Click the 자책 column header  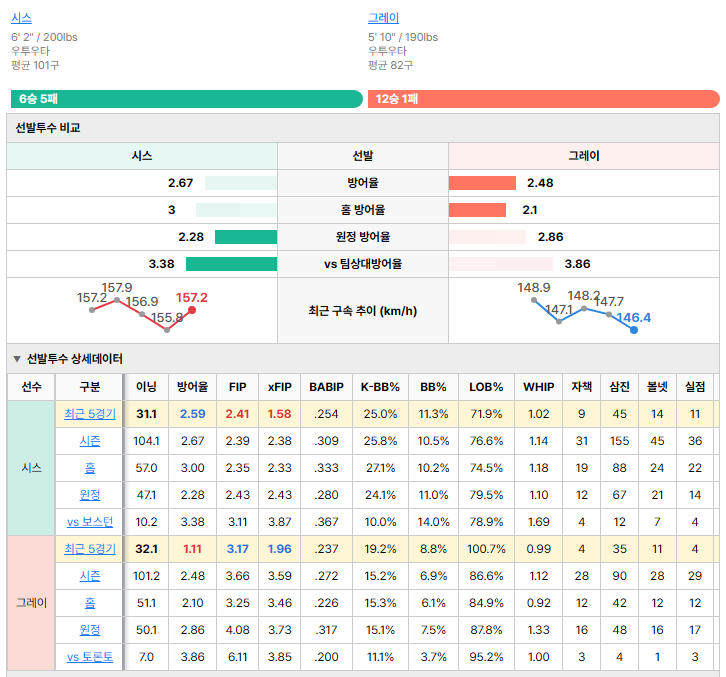tap(582, 387)
